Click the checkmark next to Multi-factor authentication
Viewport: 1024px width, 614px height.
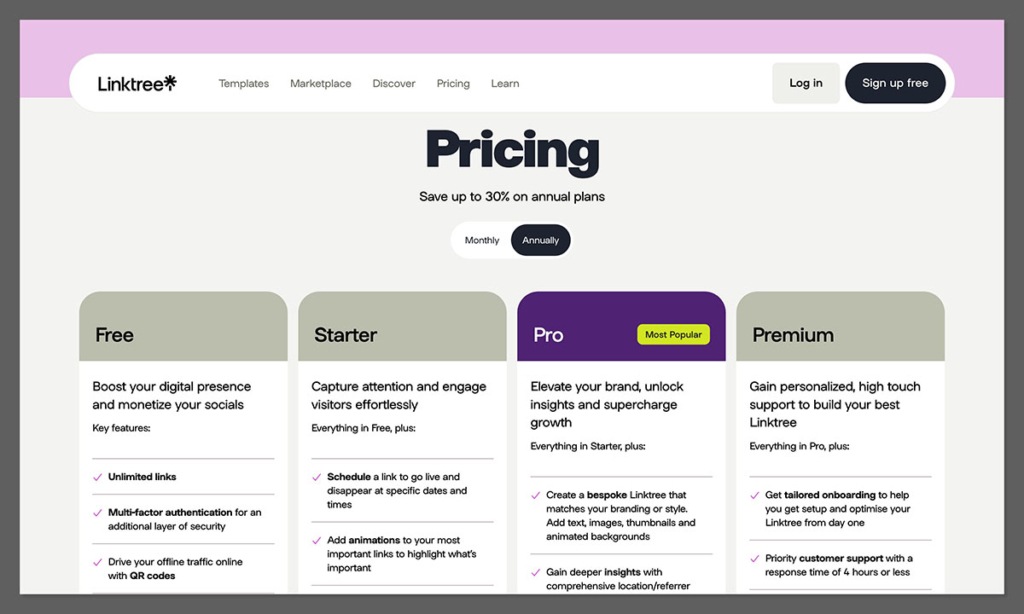(x=95, y=512)
